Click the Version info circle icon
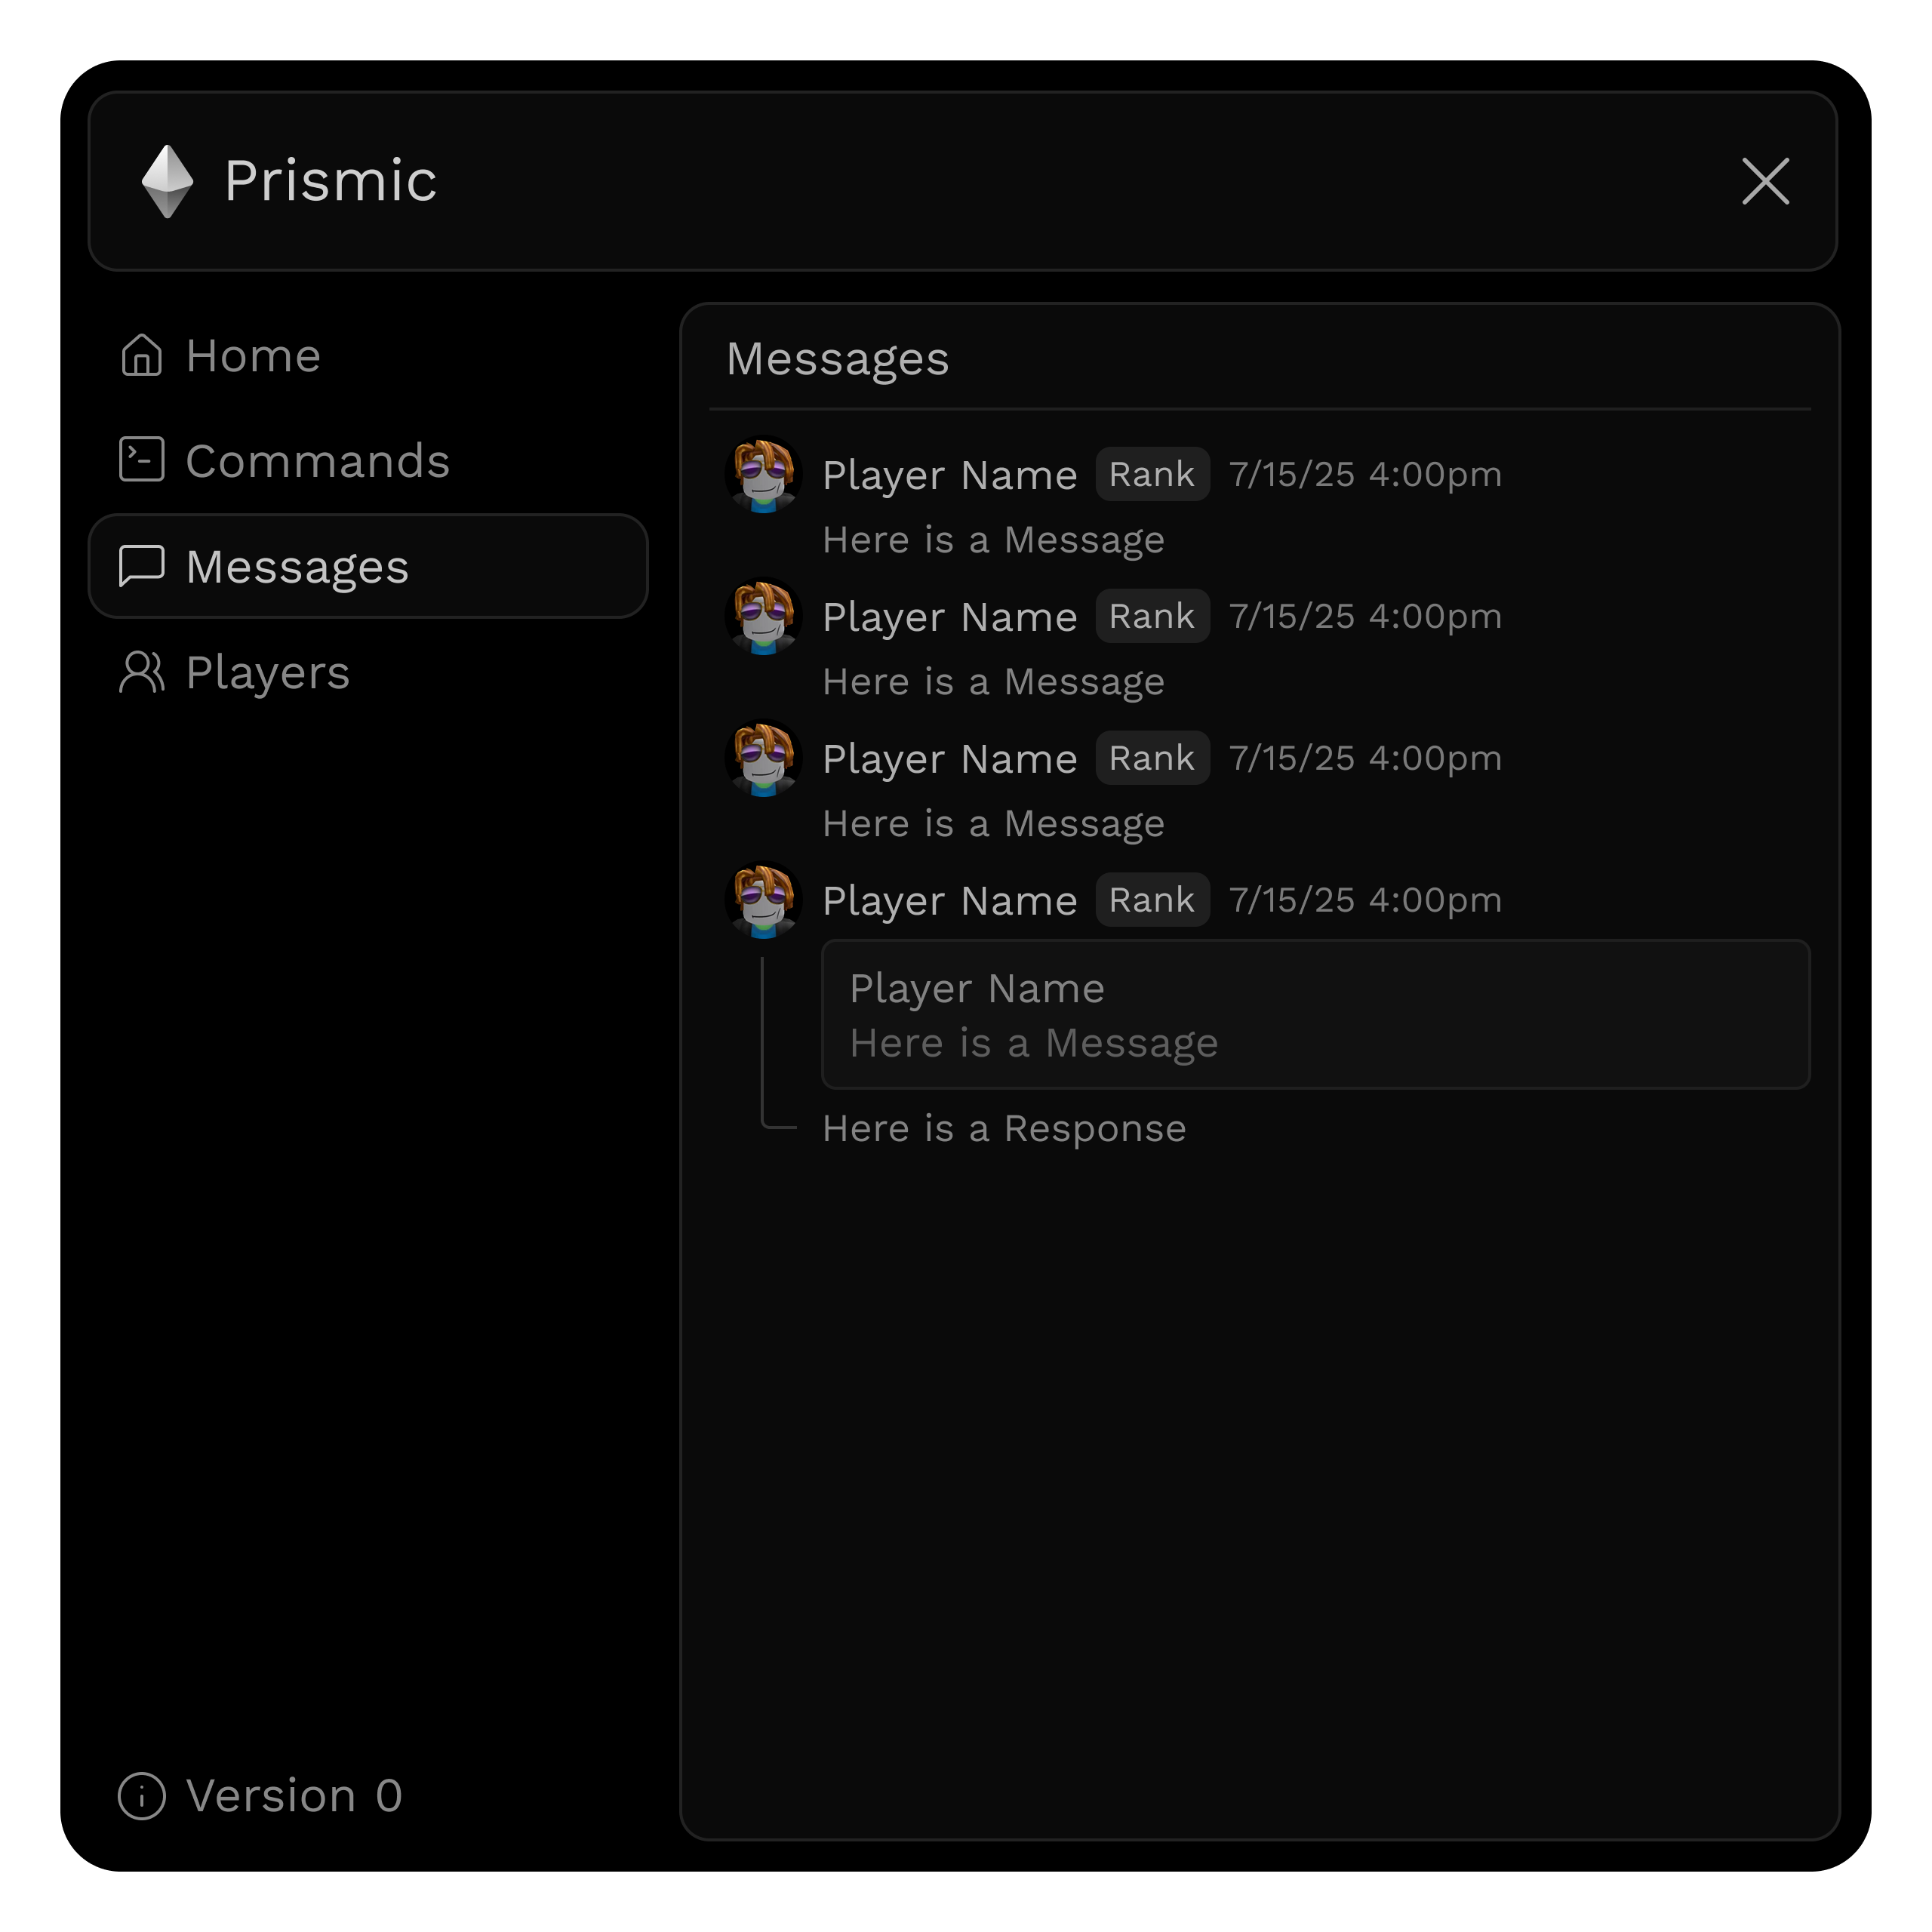Screen dimensions: 1932x1932 (141, 1796)
